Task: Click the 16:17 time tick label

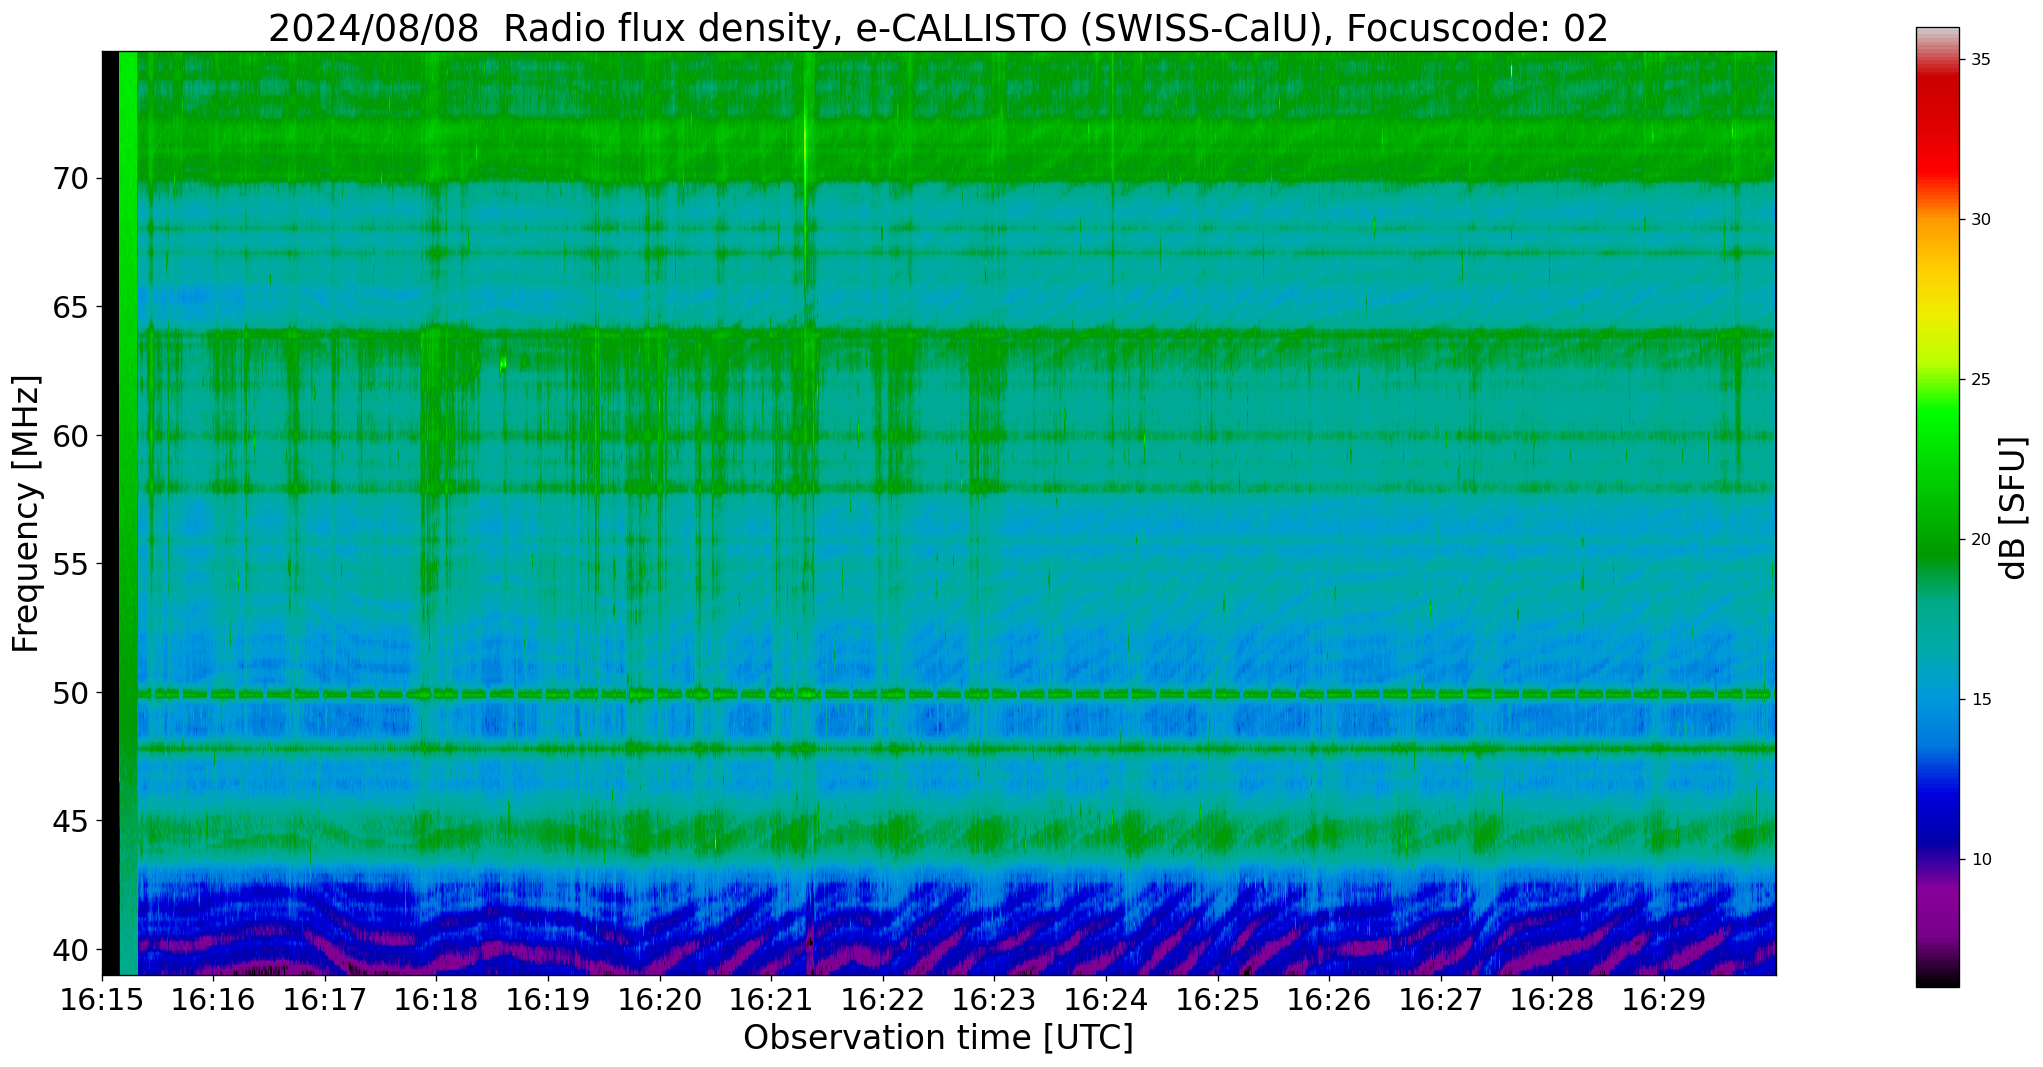Action: pos(325,1000)
